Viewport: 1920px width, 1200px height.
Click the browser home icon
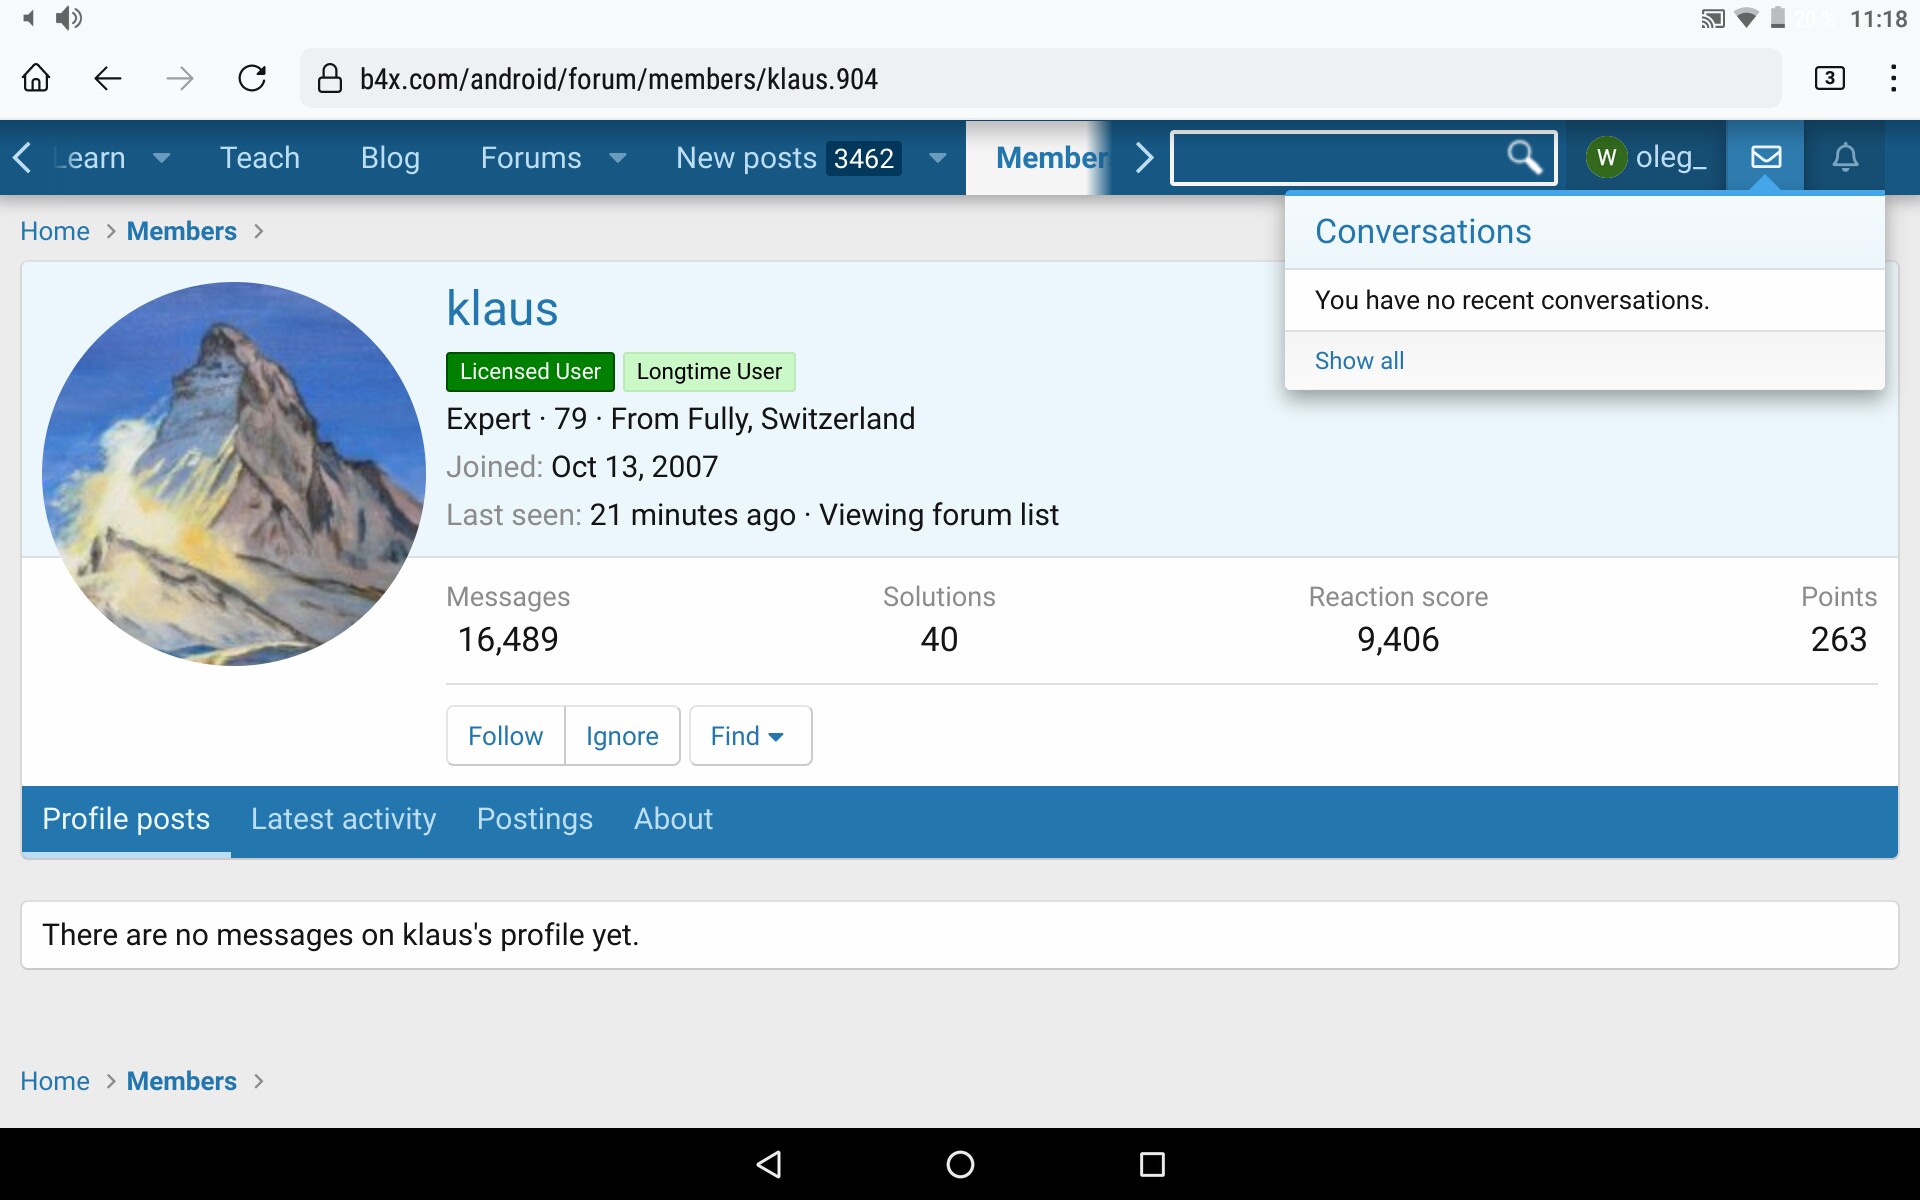pos(36,77)
